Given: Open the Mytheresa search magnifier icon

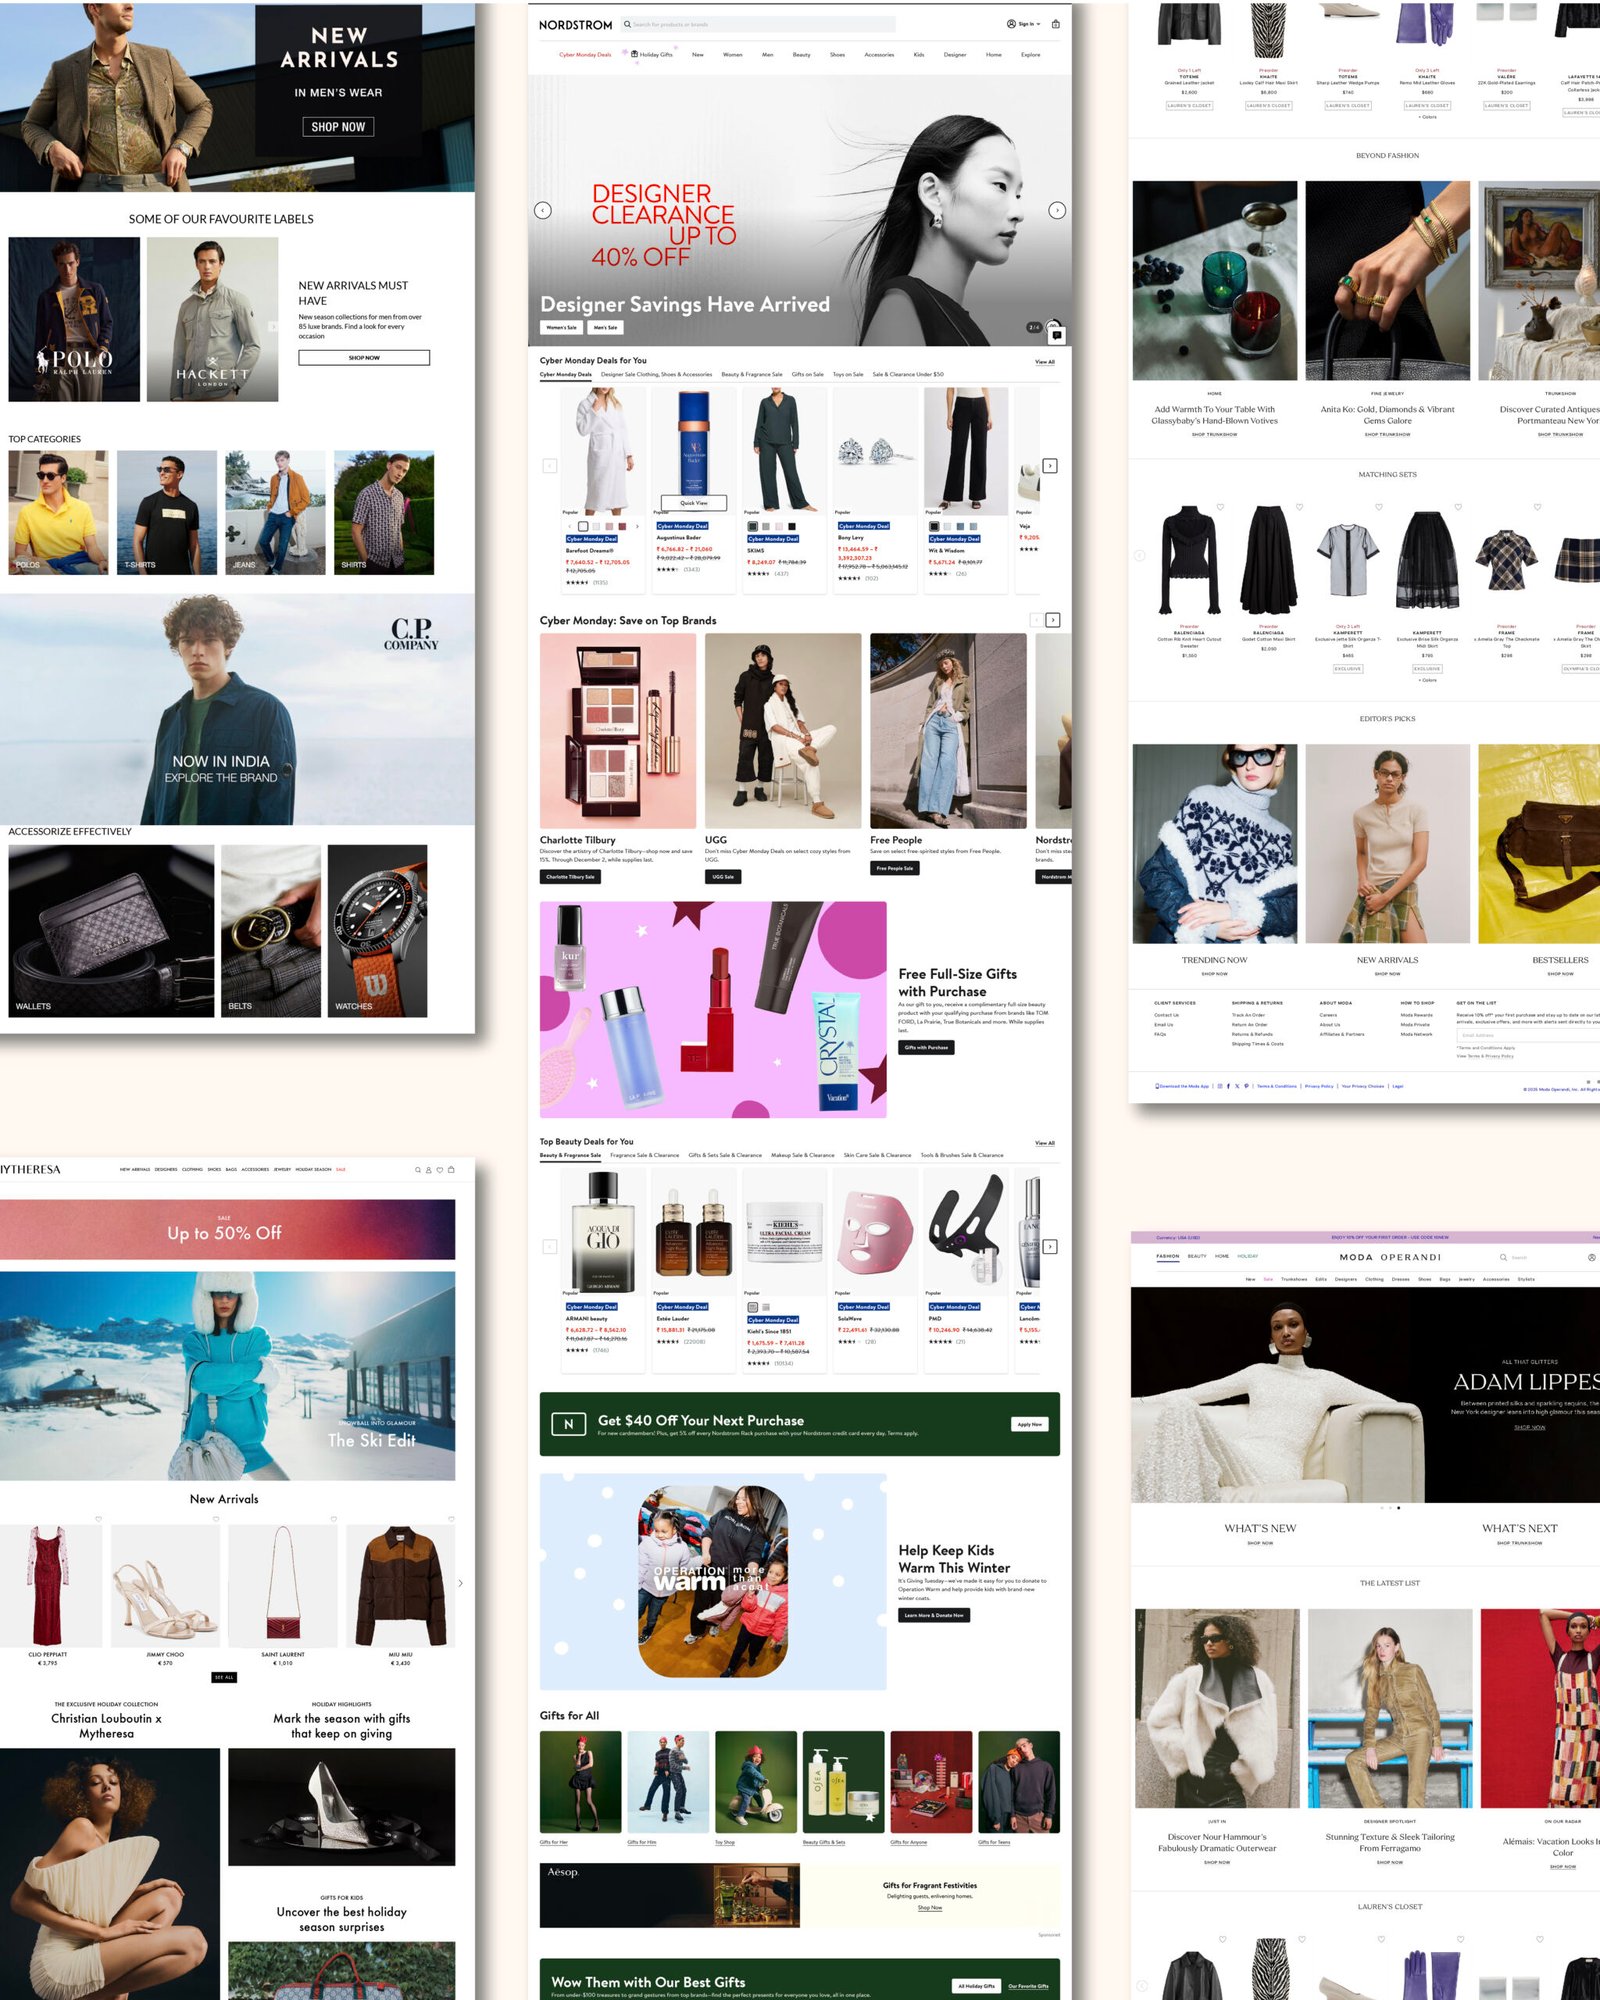Looking at the screenshot, I should click(418, 1169).
